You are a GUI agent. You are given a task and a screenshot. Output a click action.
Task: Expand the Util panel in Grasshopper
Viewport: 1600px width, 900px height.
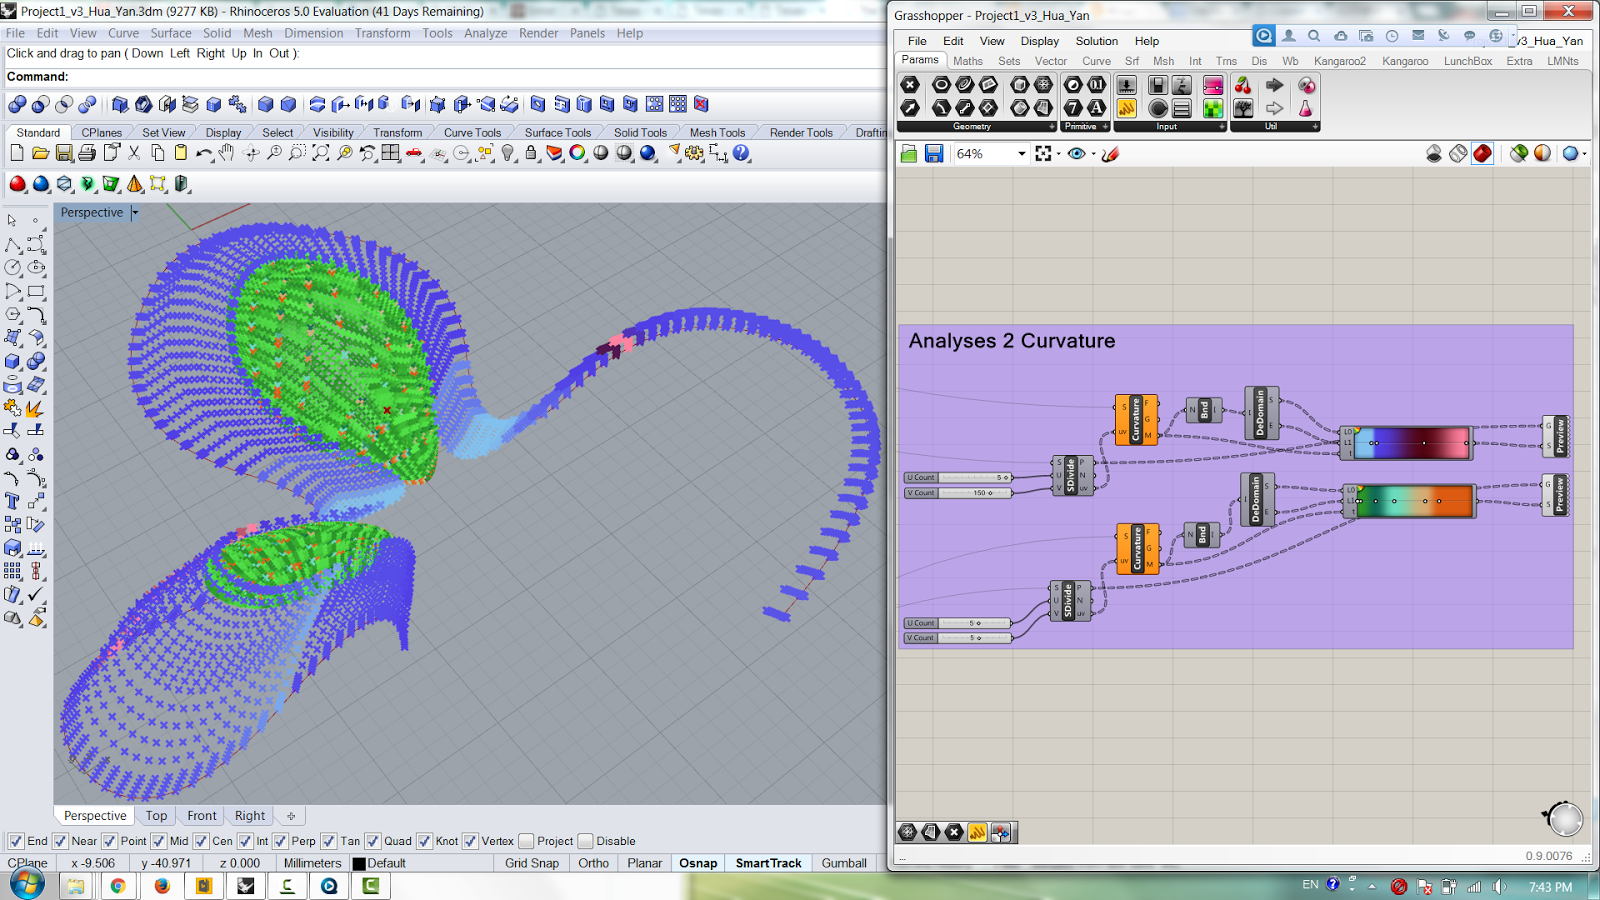[x=1315, y=127]
